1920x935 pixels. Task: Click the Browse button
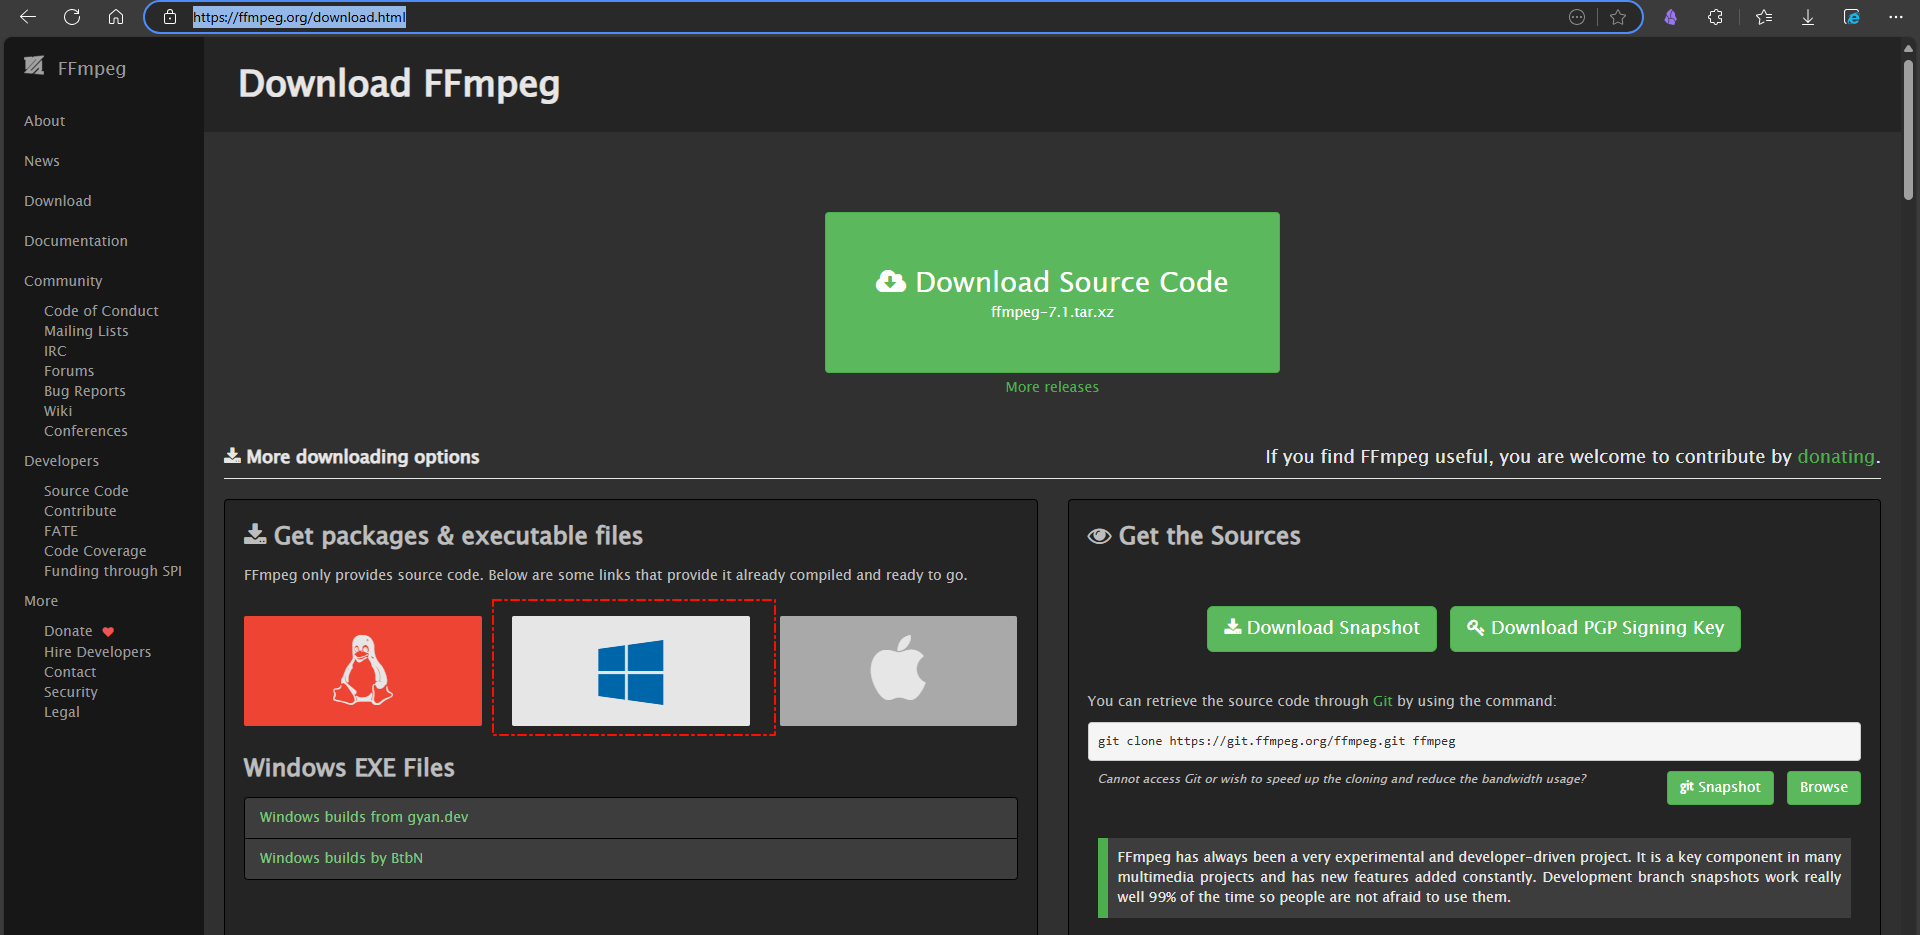[1824, 787]
